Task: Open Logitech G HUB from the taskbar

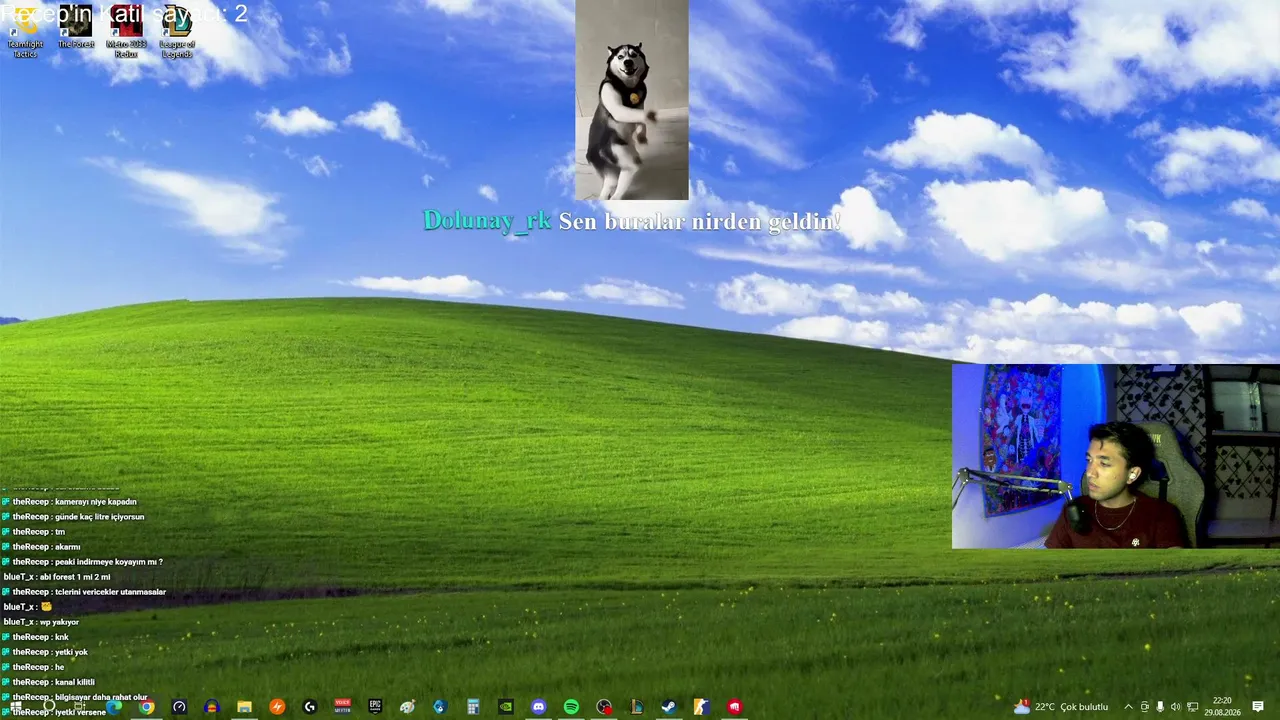Action: (x=310, y=707)
